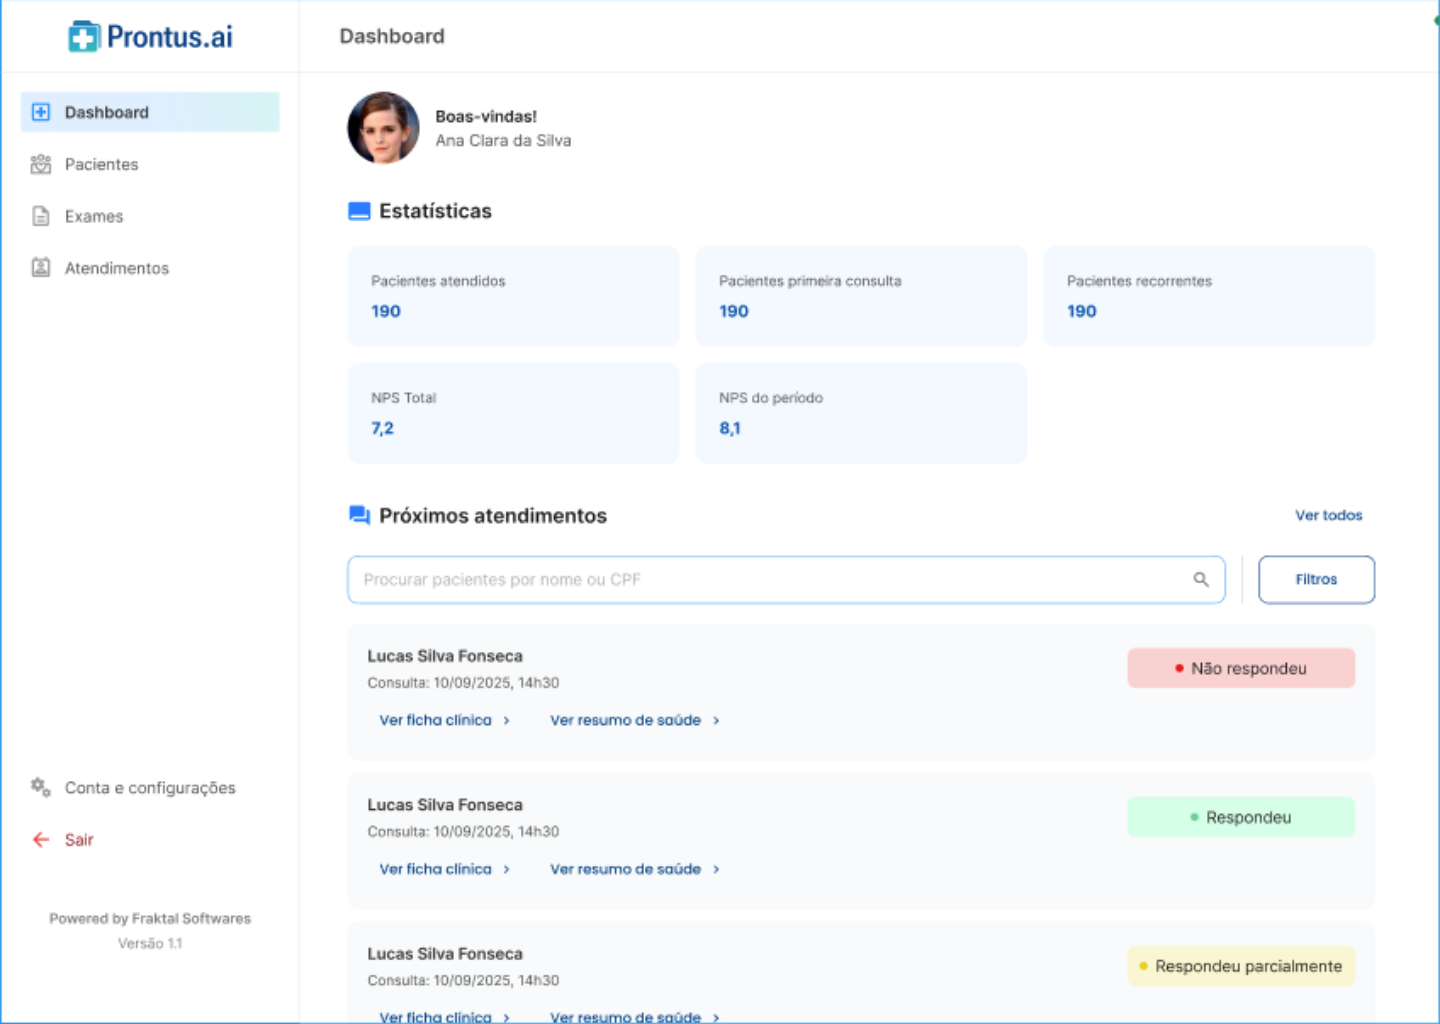Screen dimensions: 1440x1024
Task: Click chevron after Ver resumo de saúde, Respondeu card
Action: [x=716, y=869]
